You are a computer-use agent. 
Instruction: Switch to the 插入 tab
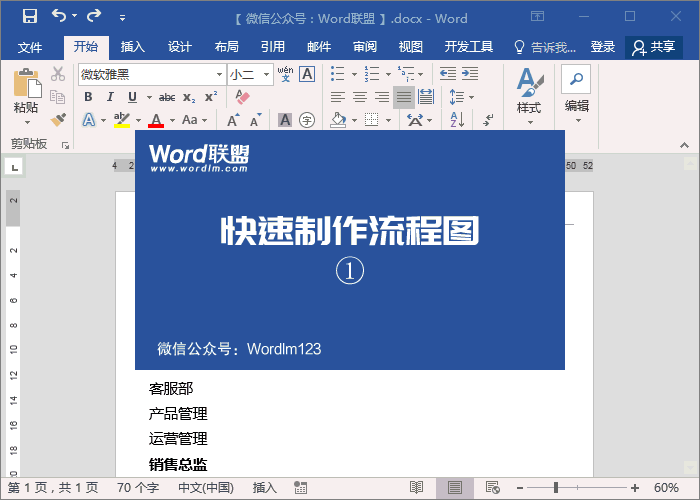[133, 47]
